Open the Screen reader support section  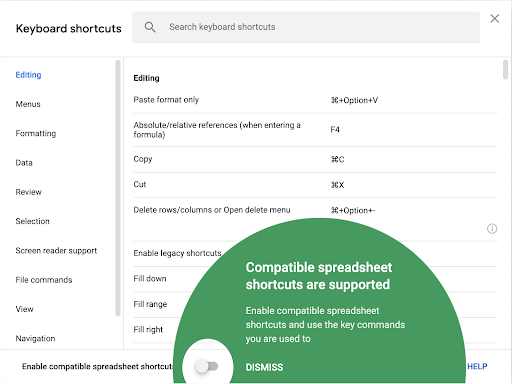[x=56, y=251]
